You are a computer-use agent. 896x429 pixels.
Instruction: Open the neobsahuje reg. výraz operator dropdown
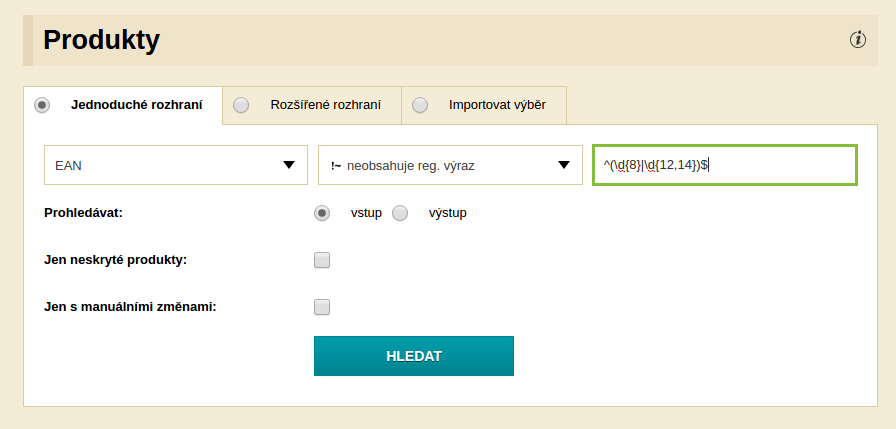[x=450, y=165]
